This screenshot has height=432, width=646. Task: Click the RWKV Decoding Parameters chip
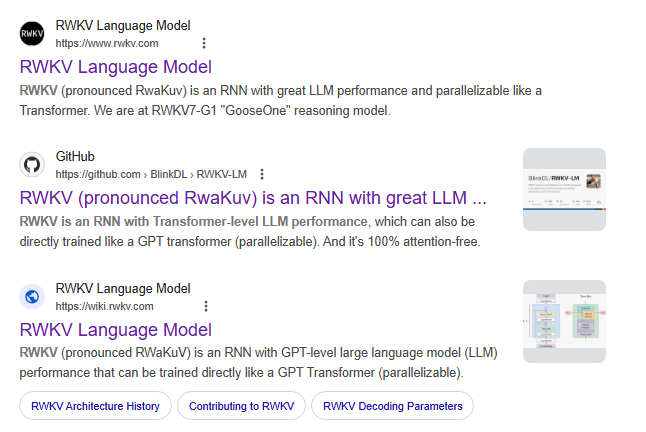pos(393,406)
